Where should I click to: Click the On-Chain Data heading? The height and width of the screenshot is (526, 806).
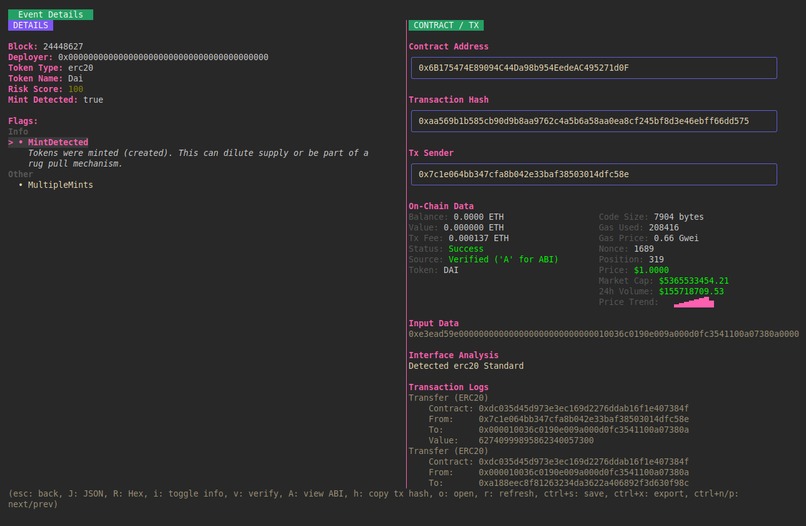point(441,206)
